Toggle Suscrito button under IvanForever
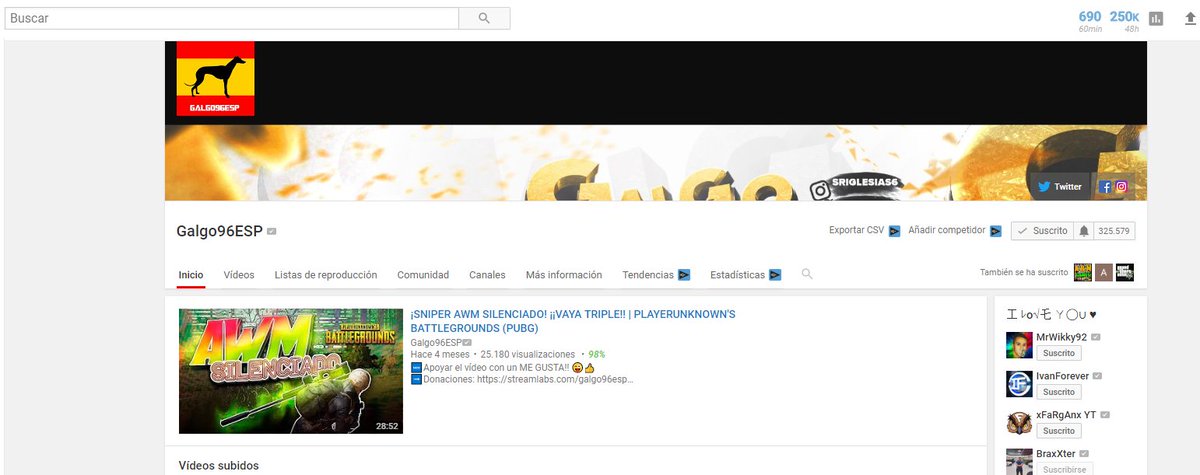1200x475 pixels. pyautogui.click(x=1058, y=392)
